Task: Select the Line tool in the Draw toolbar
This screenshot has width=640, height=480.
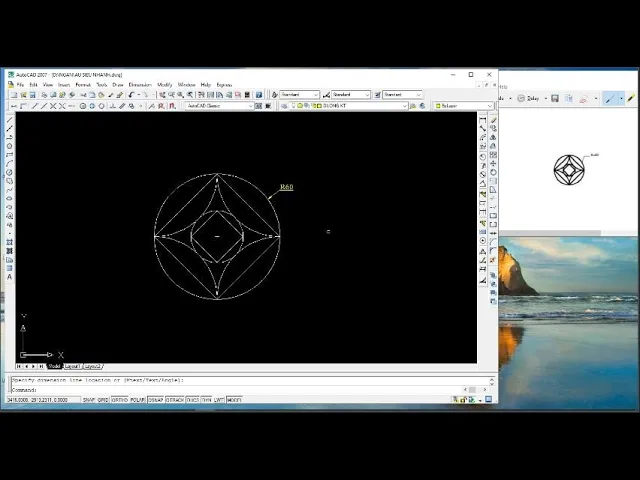Action: [x=10, y=120]
